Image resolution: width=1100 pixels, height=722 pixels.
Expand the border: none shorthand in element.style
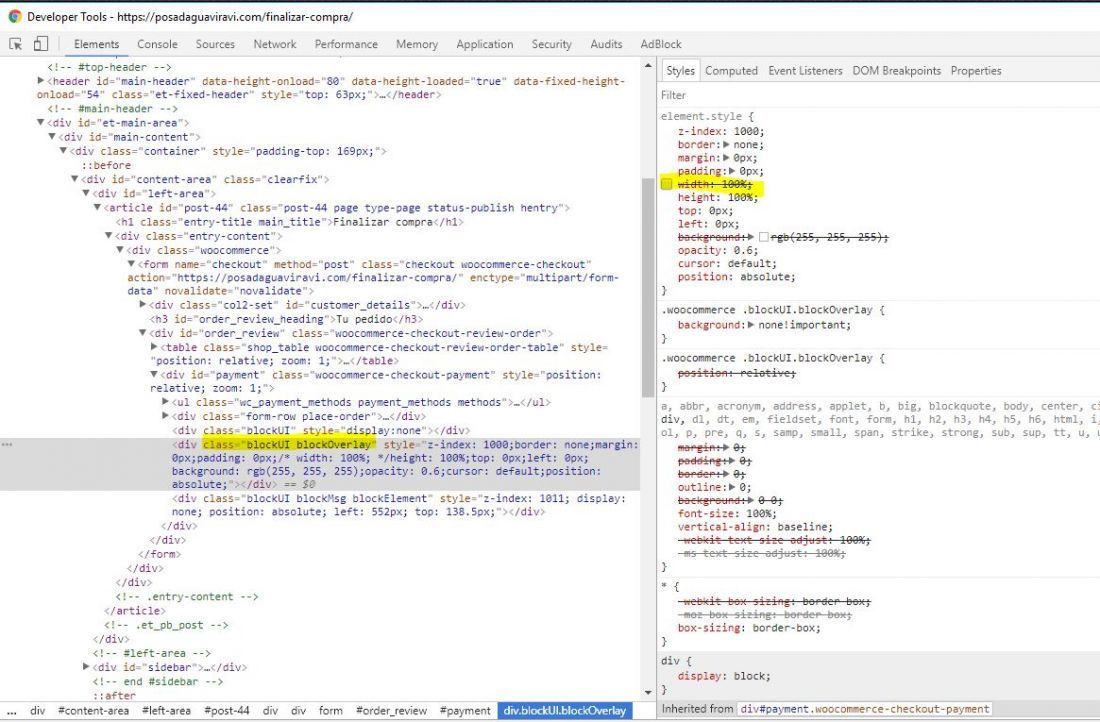tap(726, 145)
